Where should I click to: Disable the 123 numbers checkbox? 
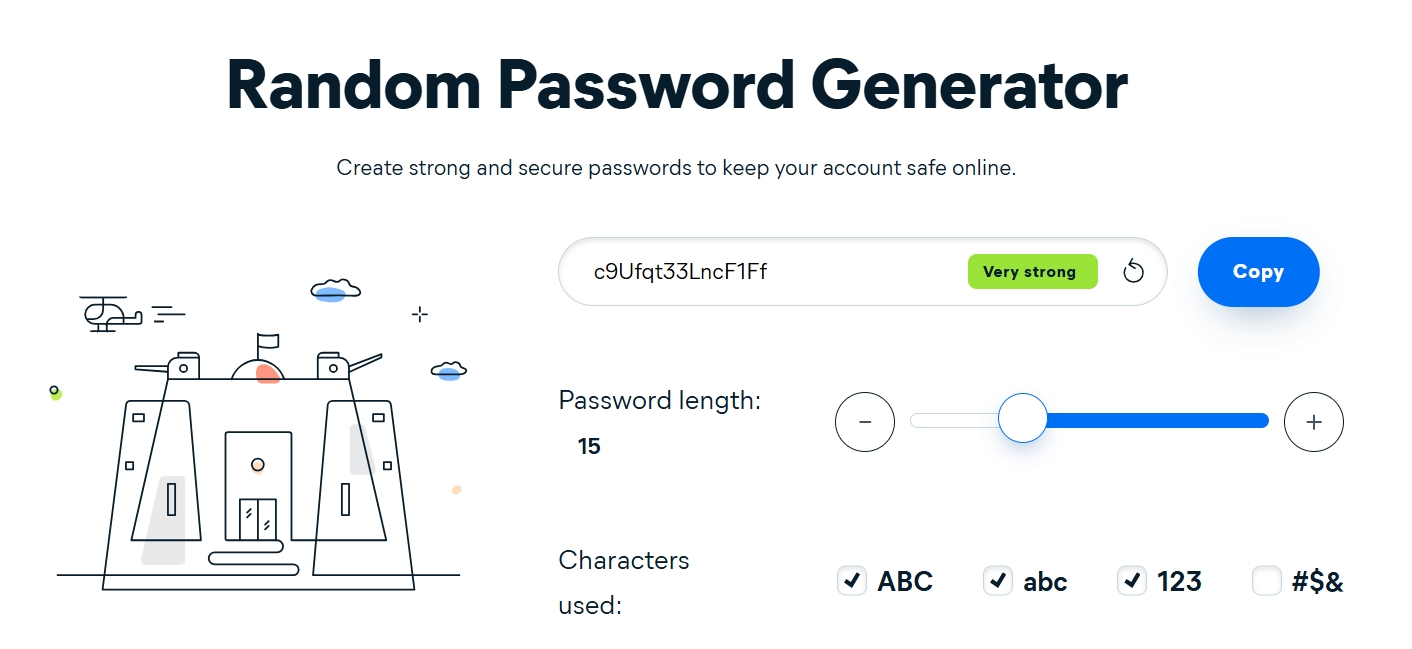click(1131, 580)
